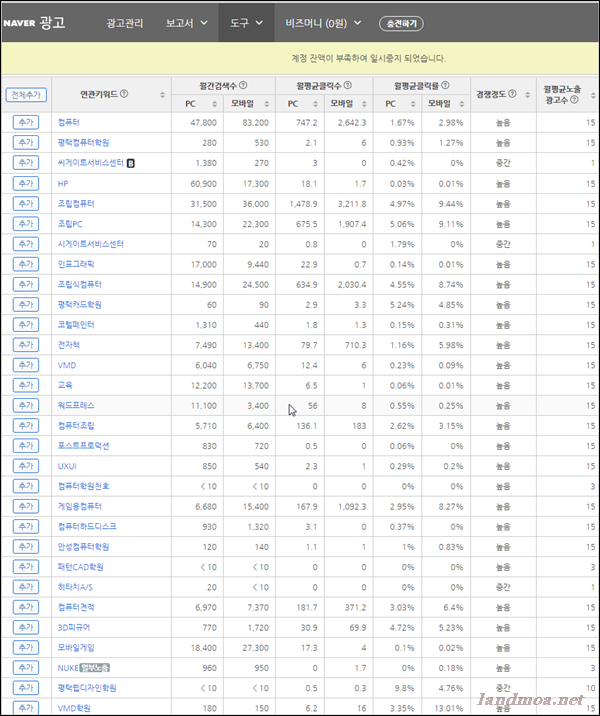Open the 비즈머니 (0원) menu
This screenshot has width=600, height=716.
[x=323, y=23]
